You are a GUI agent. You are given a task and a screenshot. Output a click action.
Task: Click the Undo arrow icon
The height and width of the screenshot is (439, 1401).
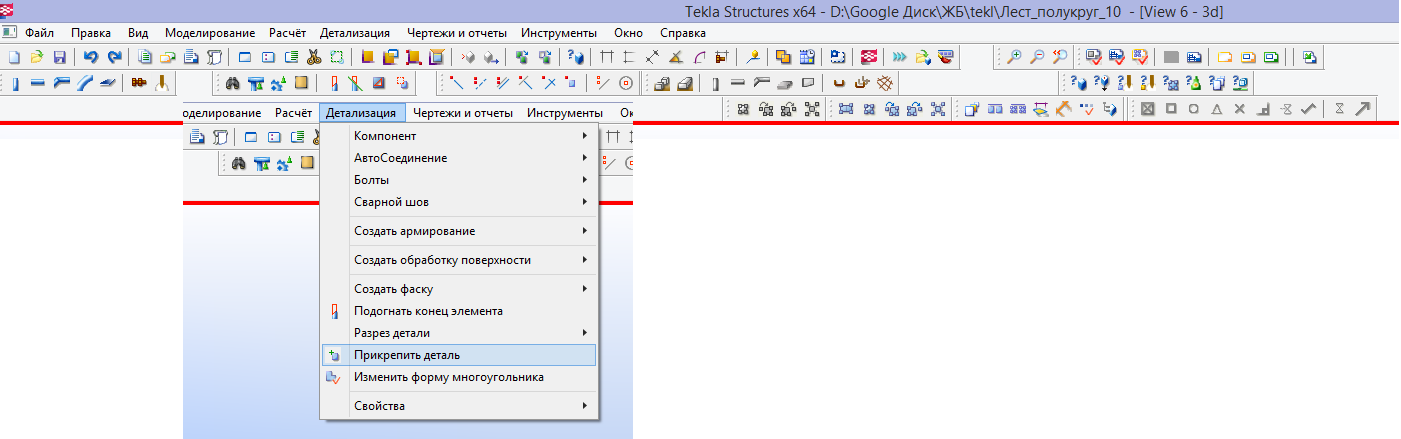pyautogui.click(x=91, y=57)
